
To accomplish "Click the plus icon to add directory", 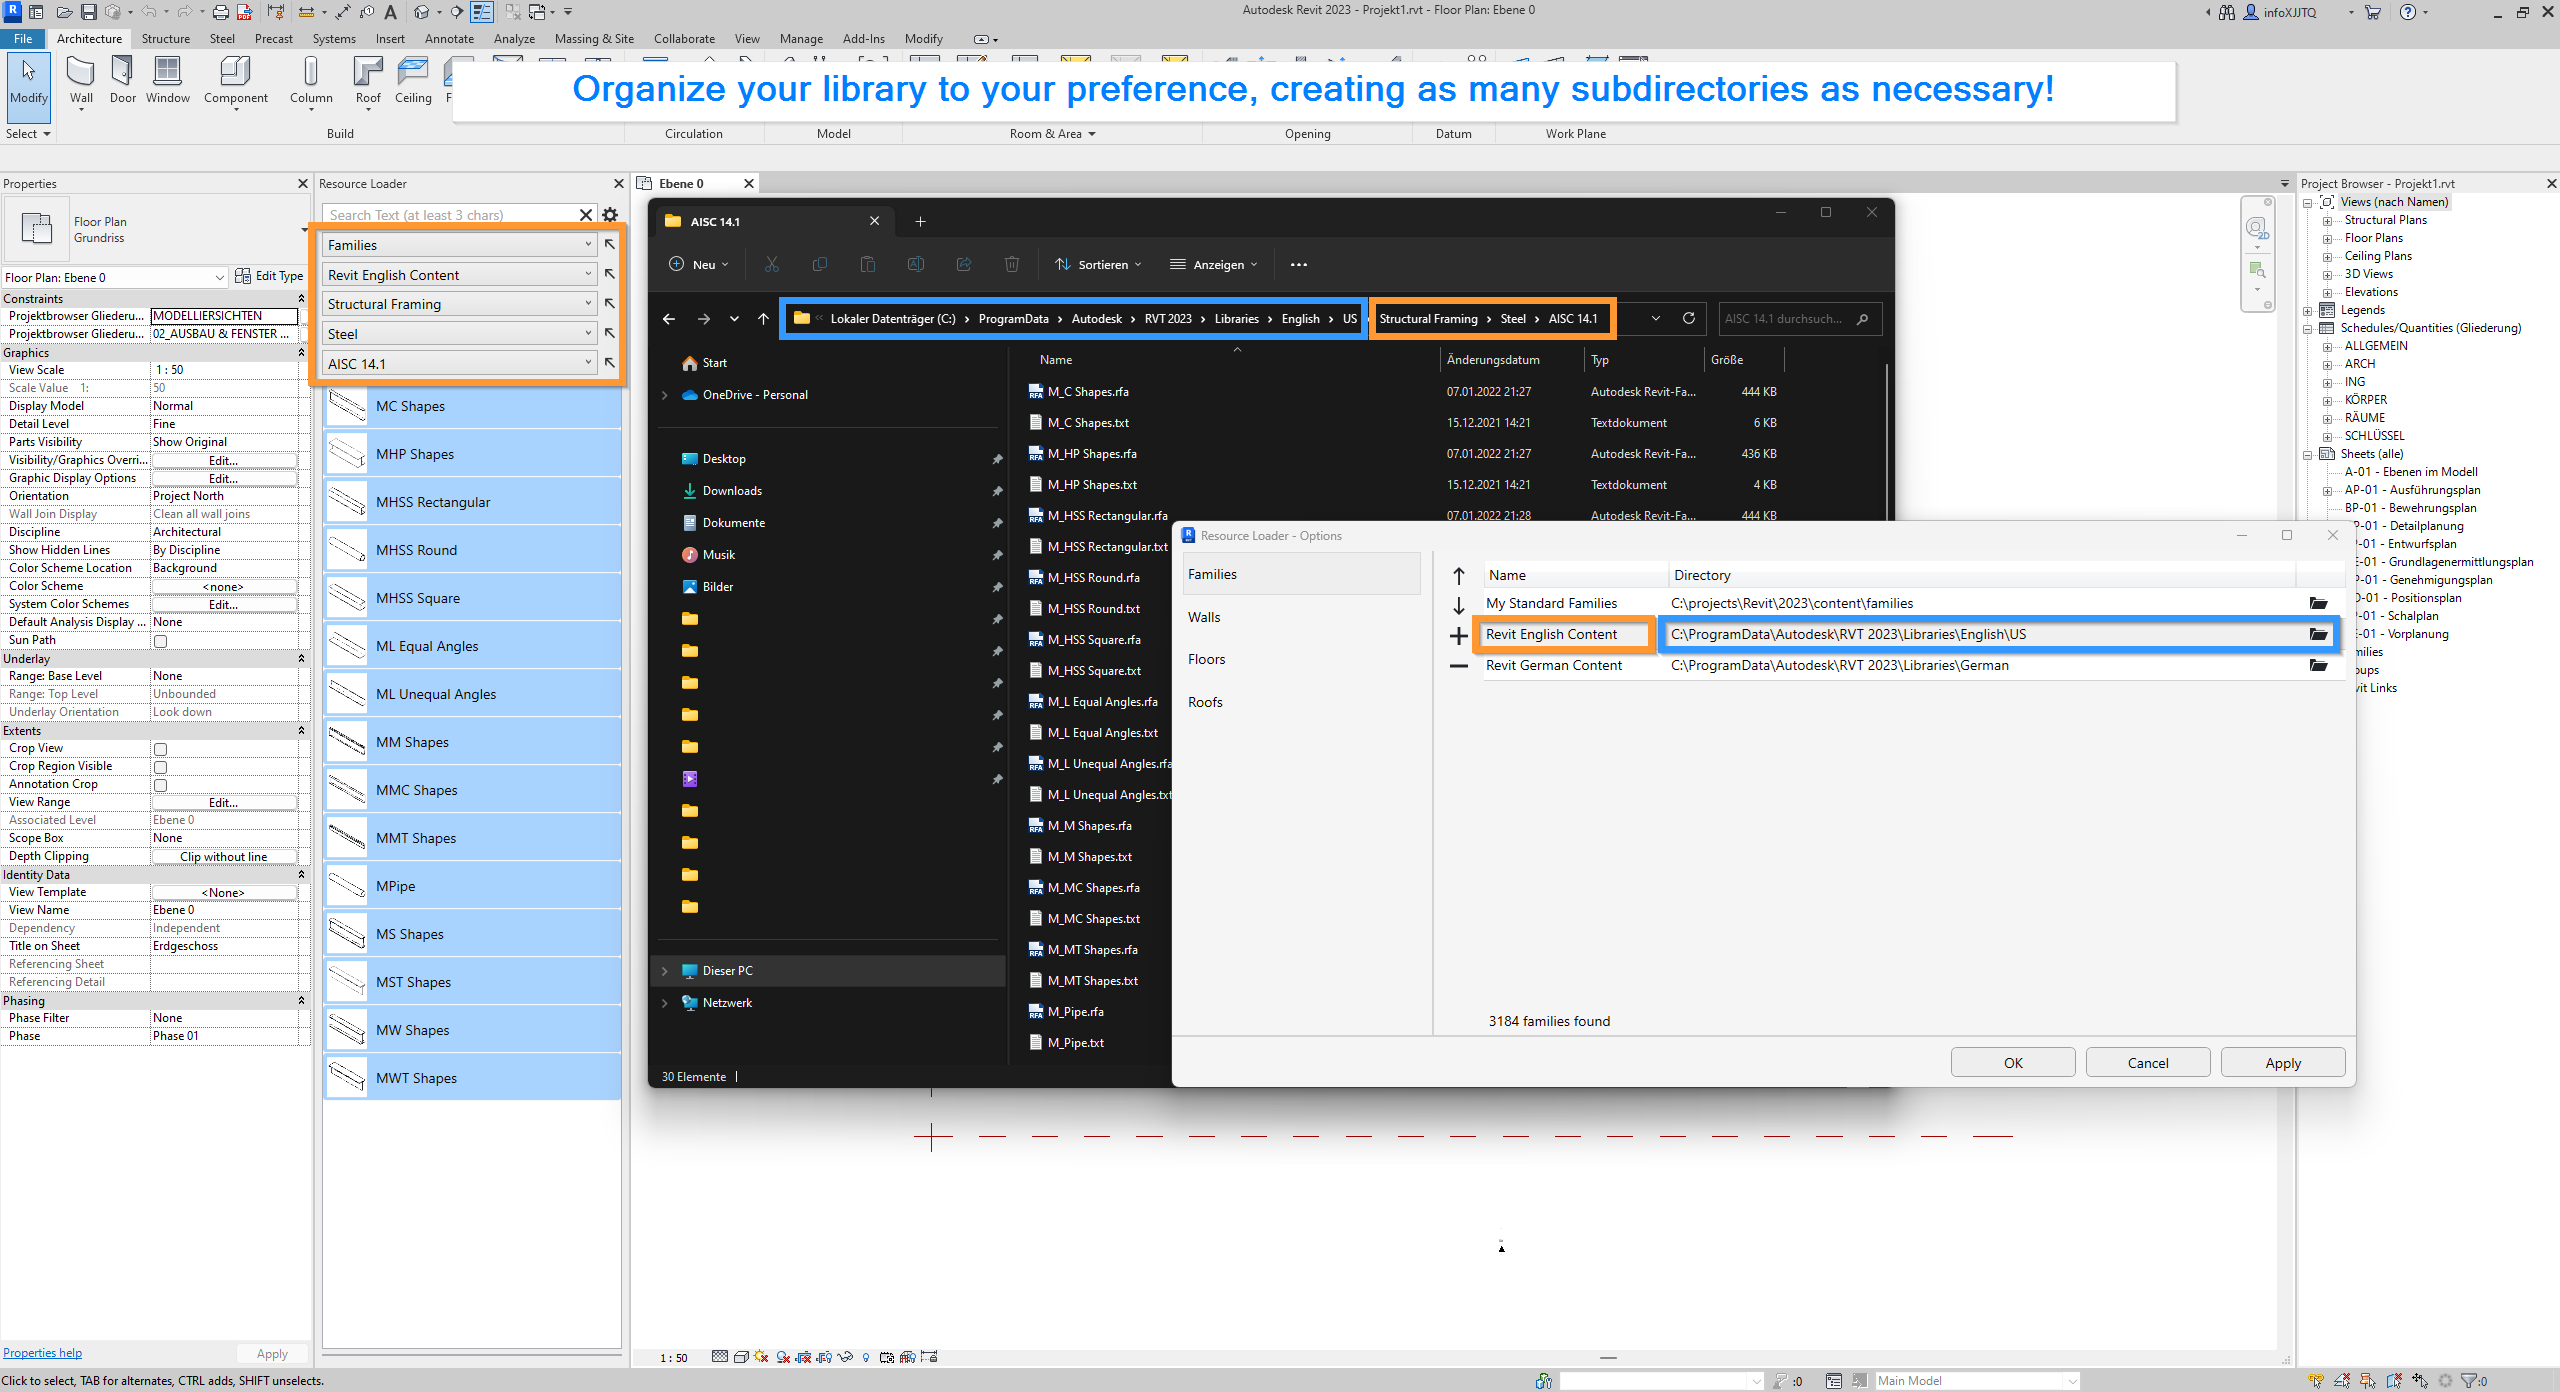I will coord(1459,635).
